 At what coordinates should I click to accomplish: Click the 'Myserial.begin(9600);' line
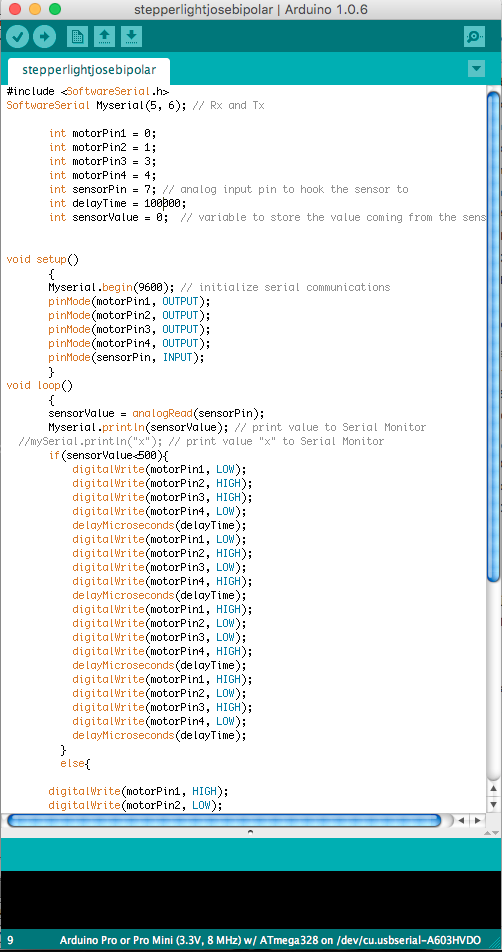click(112, 287)
